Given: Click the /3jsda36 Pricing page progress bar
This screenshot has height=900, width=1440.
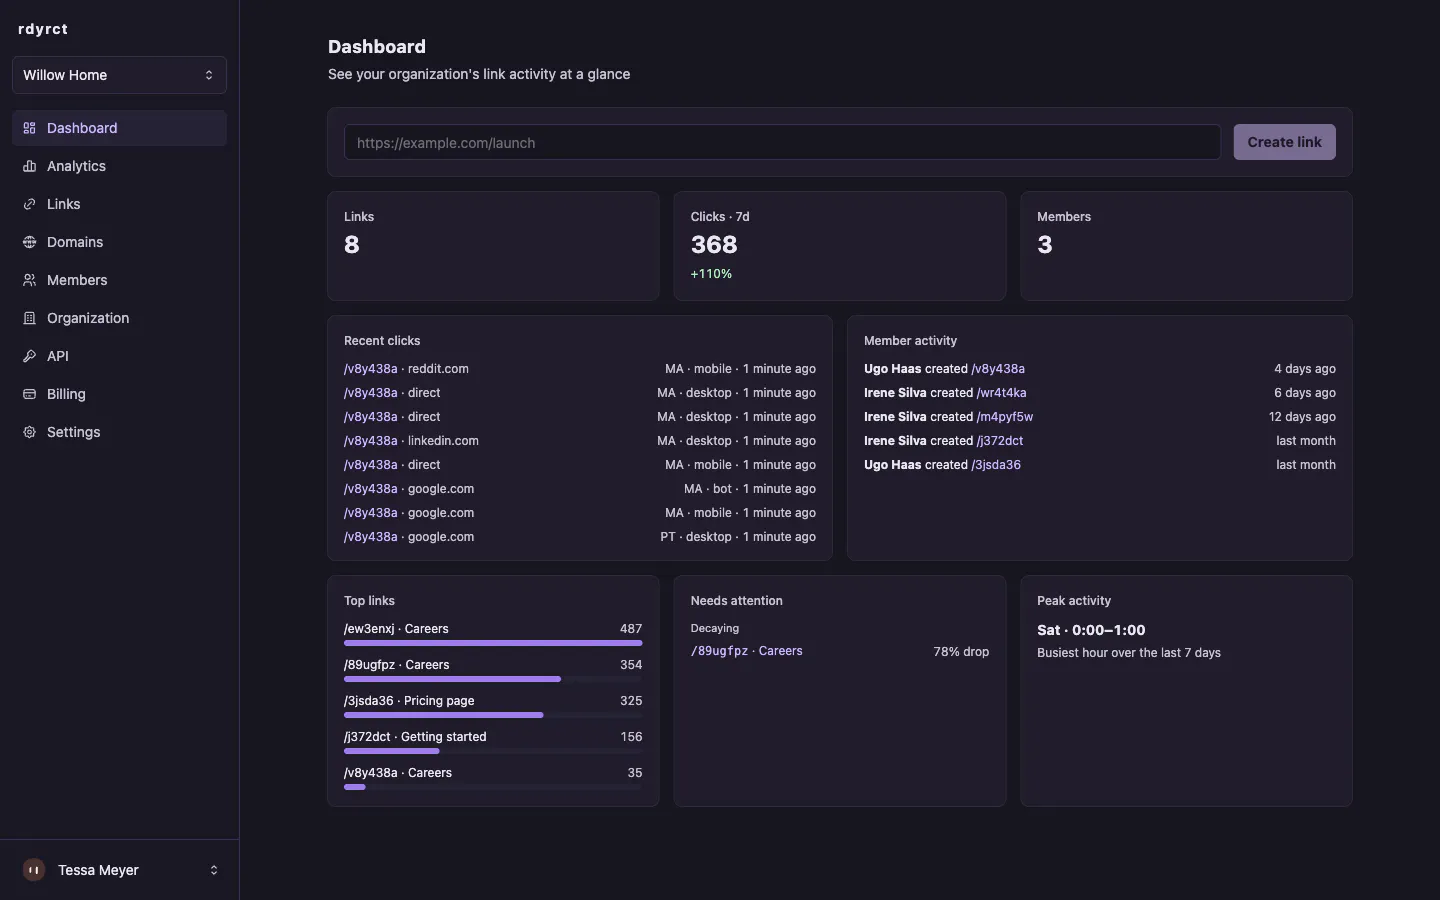Looking at the screenshot, I should (493, 715).
